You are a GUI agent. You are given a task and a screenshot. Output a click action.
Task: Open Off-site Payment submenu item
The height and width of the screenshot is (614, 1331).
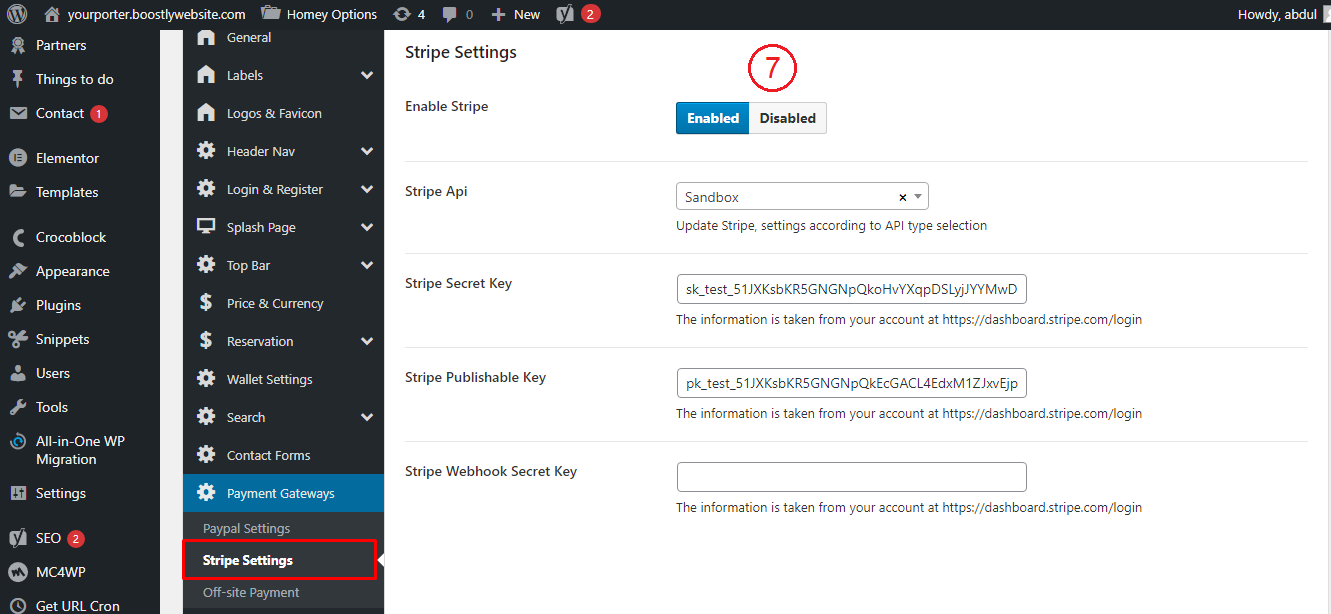(251, 592)
